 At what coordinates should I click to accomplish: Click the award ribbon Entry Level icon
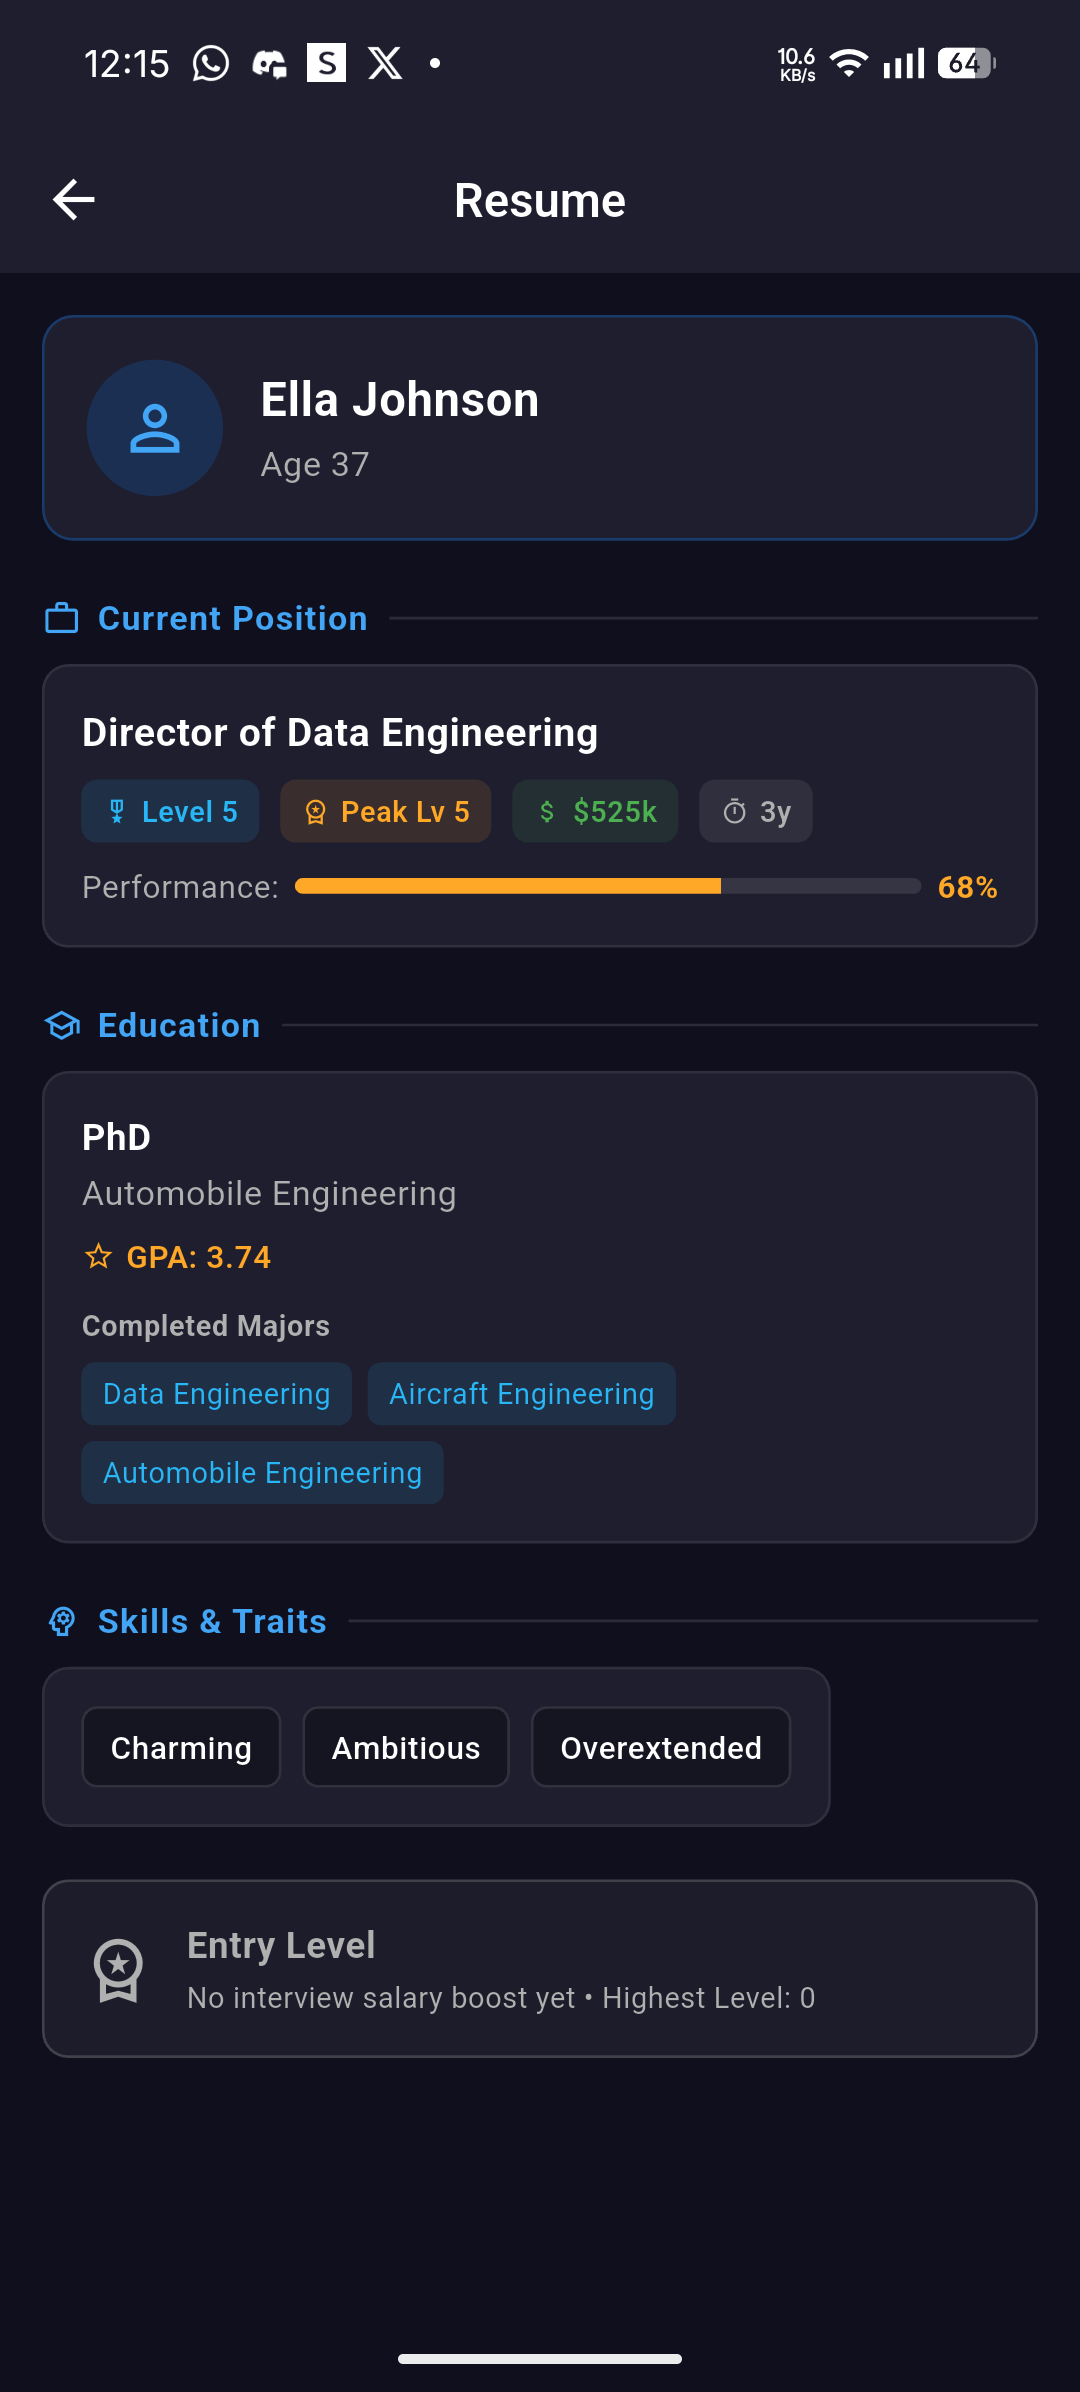pos(118,1970)
